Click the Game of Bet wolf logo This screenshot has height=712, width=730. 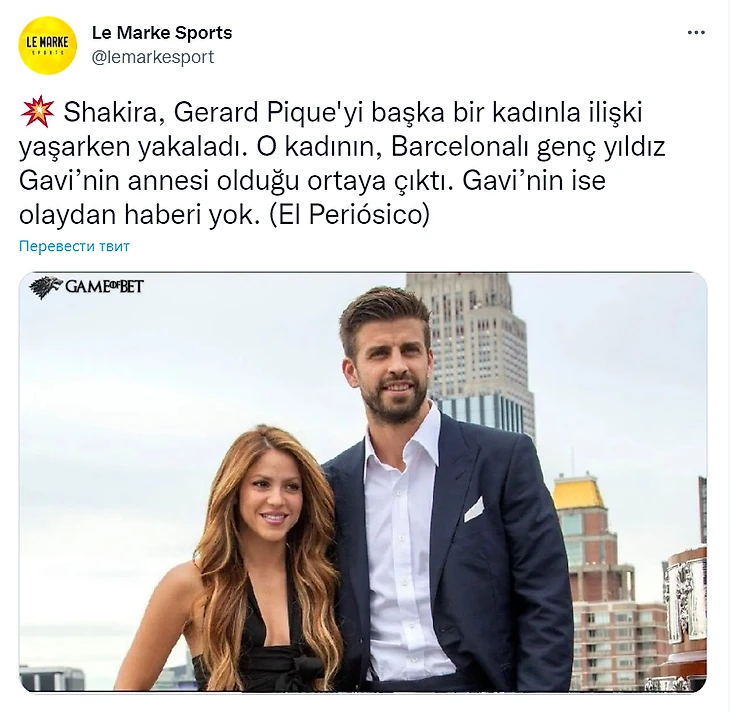tap(45, 286)
